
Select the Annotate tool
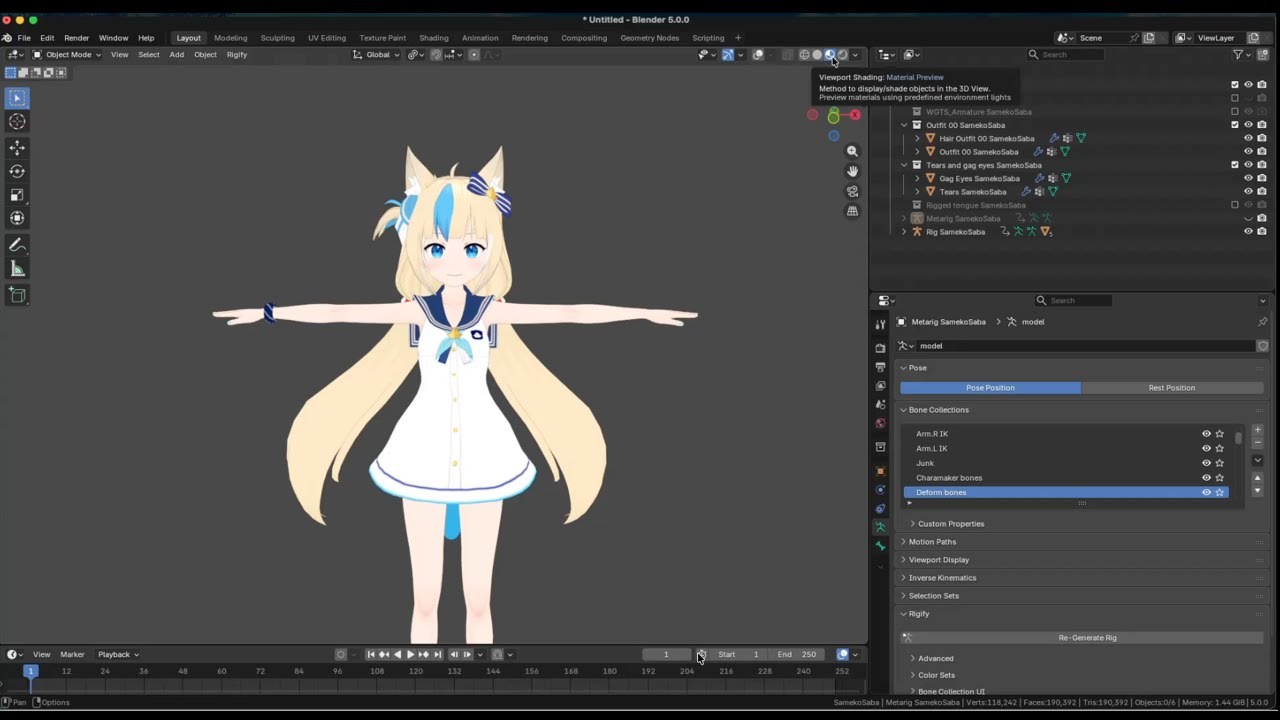point(17,245)
